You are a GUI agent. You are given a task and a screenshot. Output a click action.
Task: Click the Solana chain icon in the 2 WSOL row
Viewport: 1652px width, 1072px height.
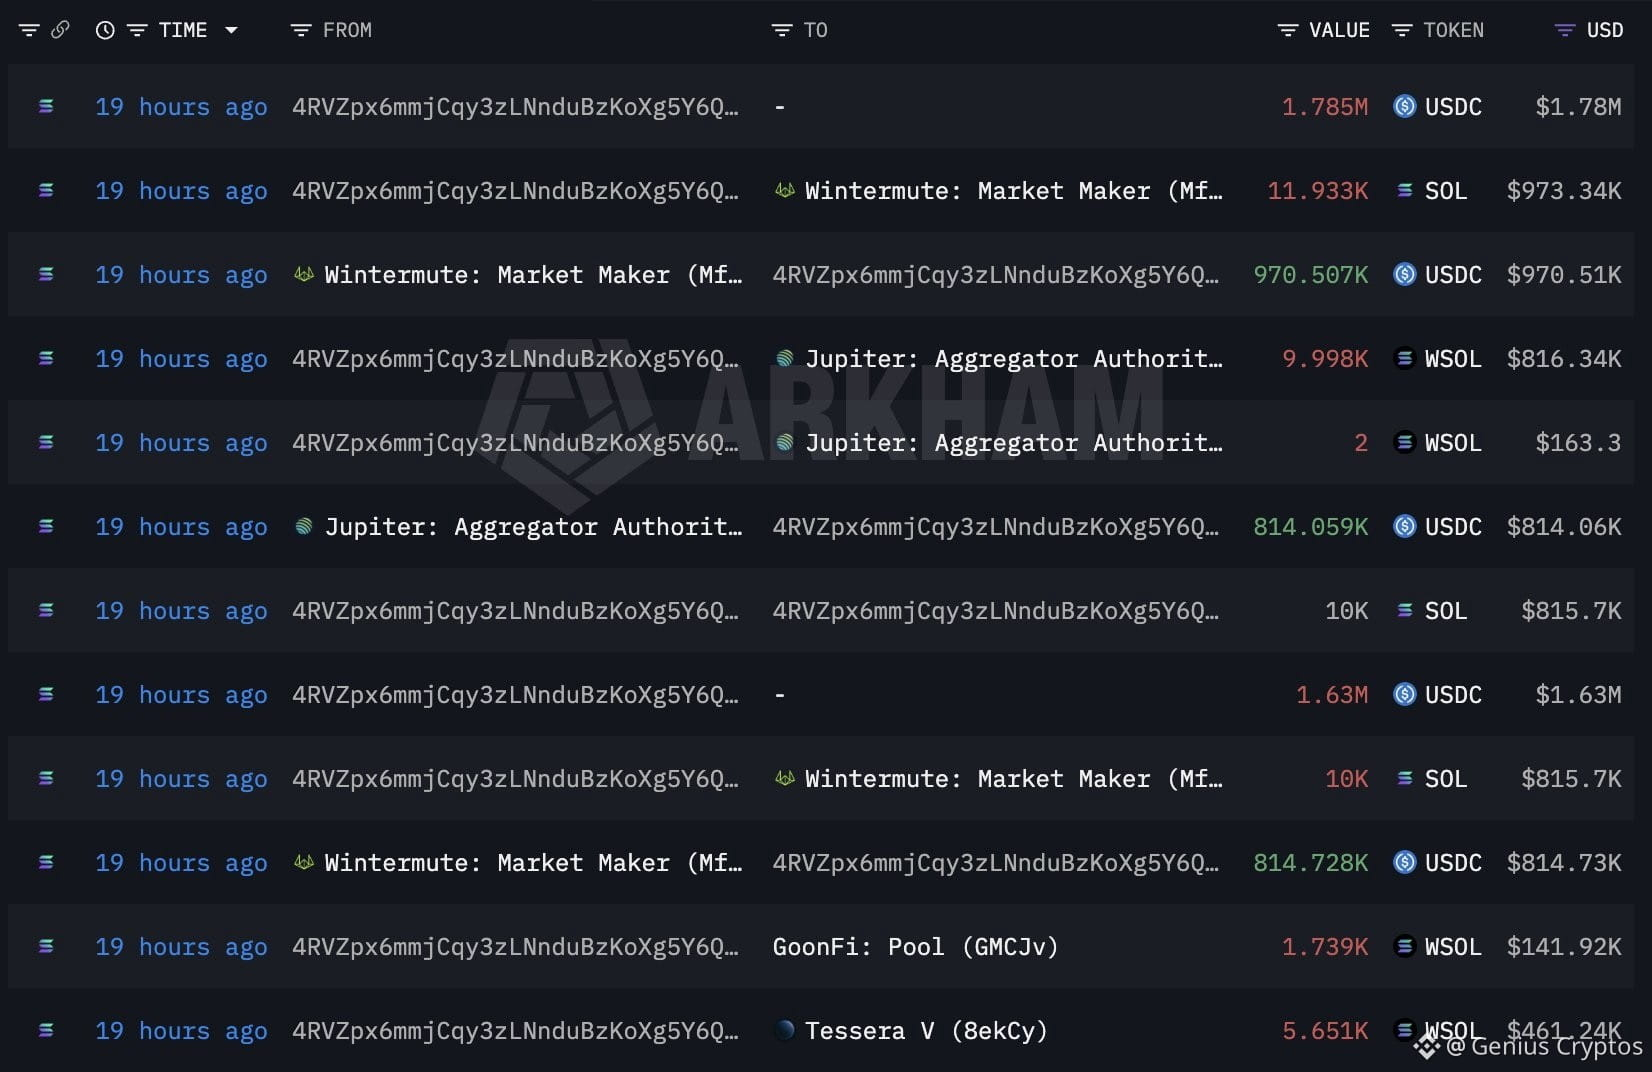tap(46, 442)
